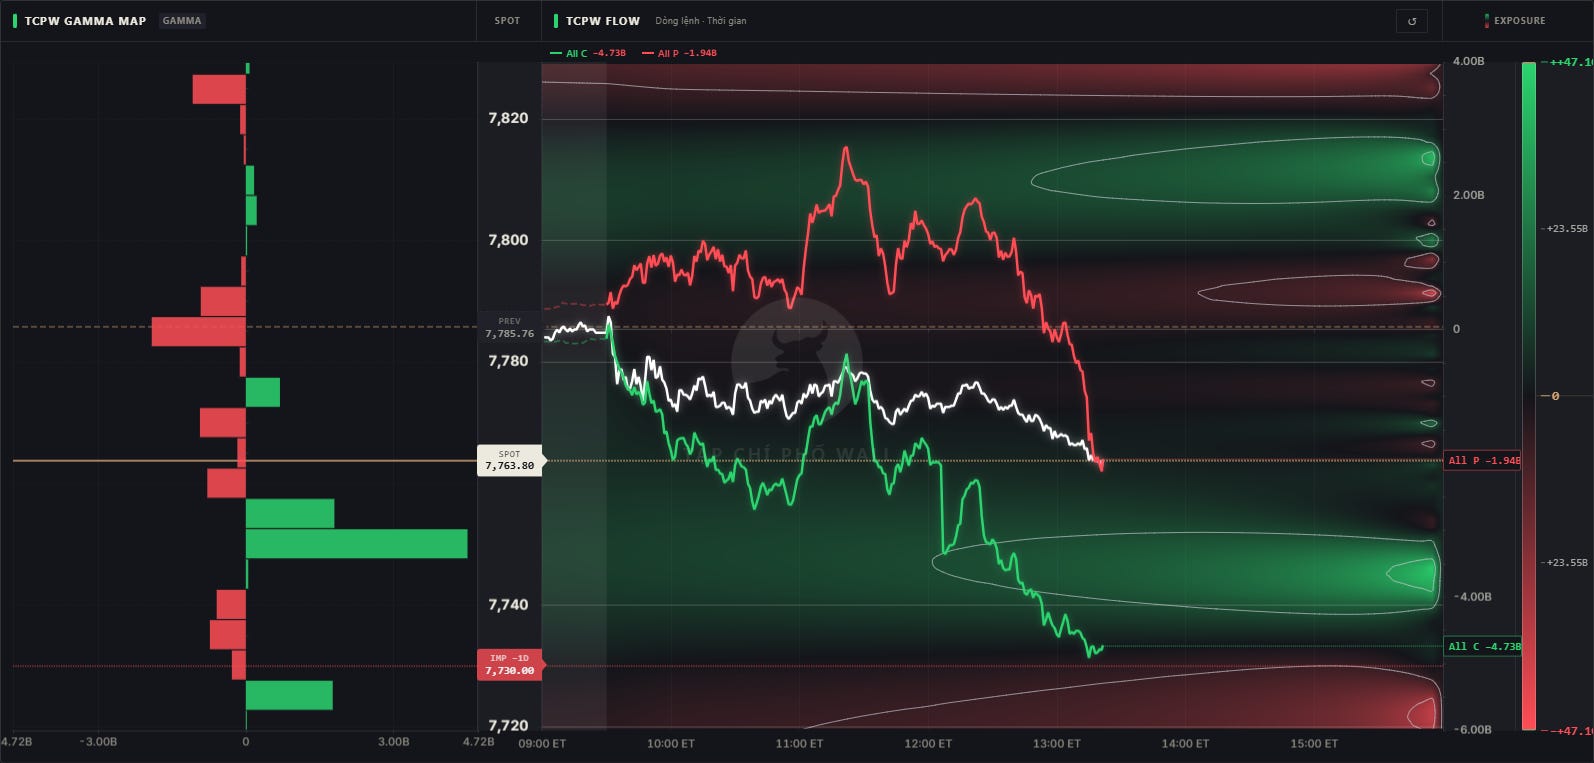
Task: Click the 14:00 ET time label
Action: [x=1185, y=743]
